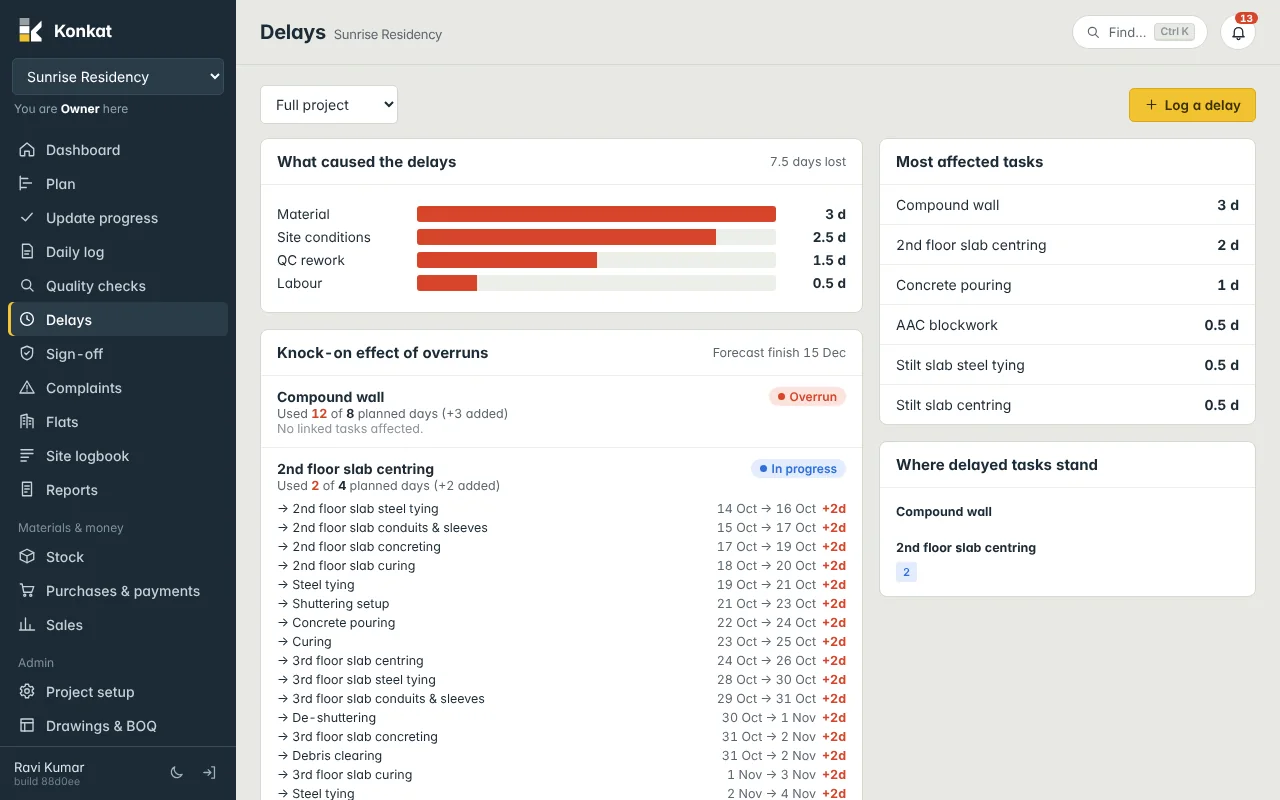This screenshot has height=800, width=1280.
Task: Click the QC rework cause label
Action: pyautogui.click(x=311, y=260)
